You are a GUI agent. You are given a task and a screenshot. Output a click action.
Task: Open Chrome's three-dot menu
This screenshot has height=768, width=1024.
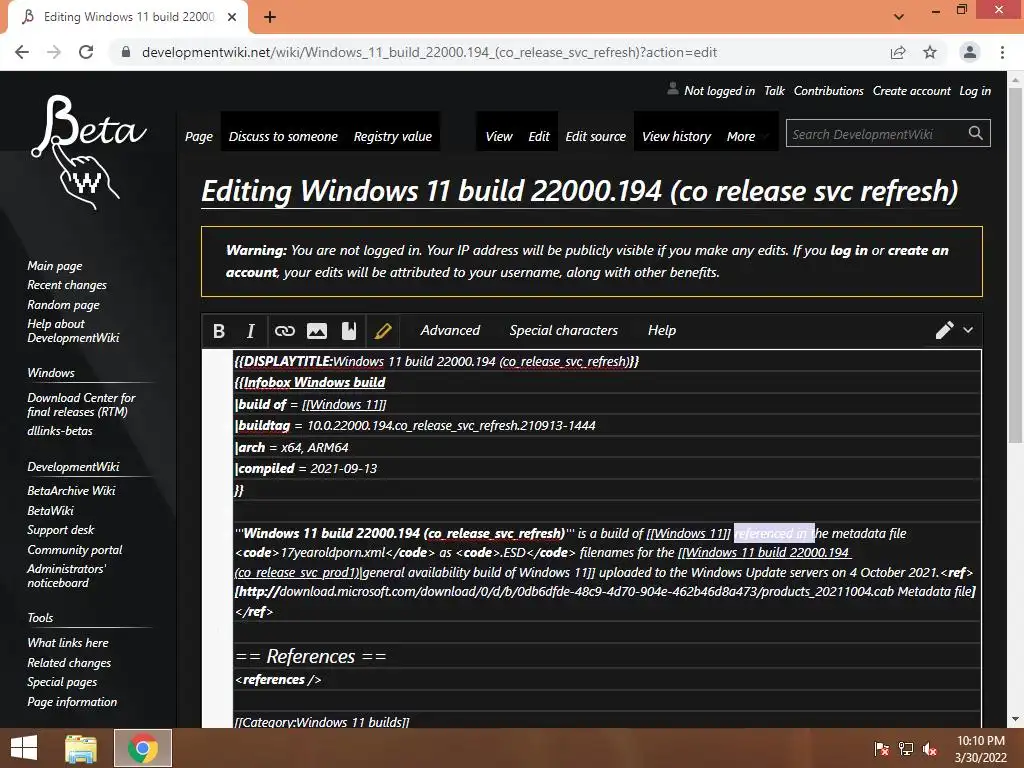[x=1002, y=52]
